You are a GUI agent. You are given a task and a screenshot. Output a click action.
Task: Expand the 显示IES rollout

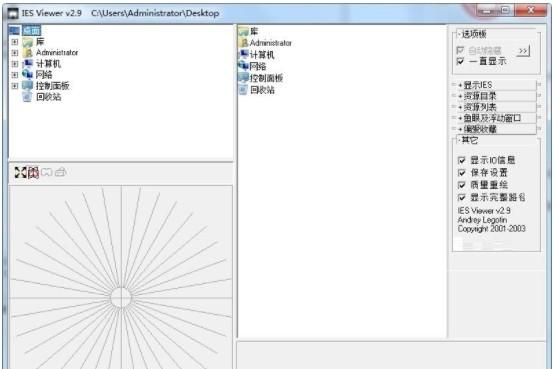tap(496, 85)
